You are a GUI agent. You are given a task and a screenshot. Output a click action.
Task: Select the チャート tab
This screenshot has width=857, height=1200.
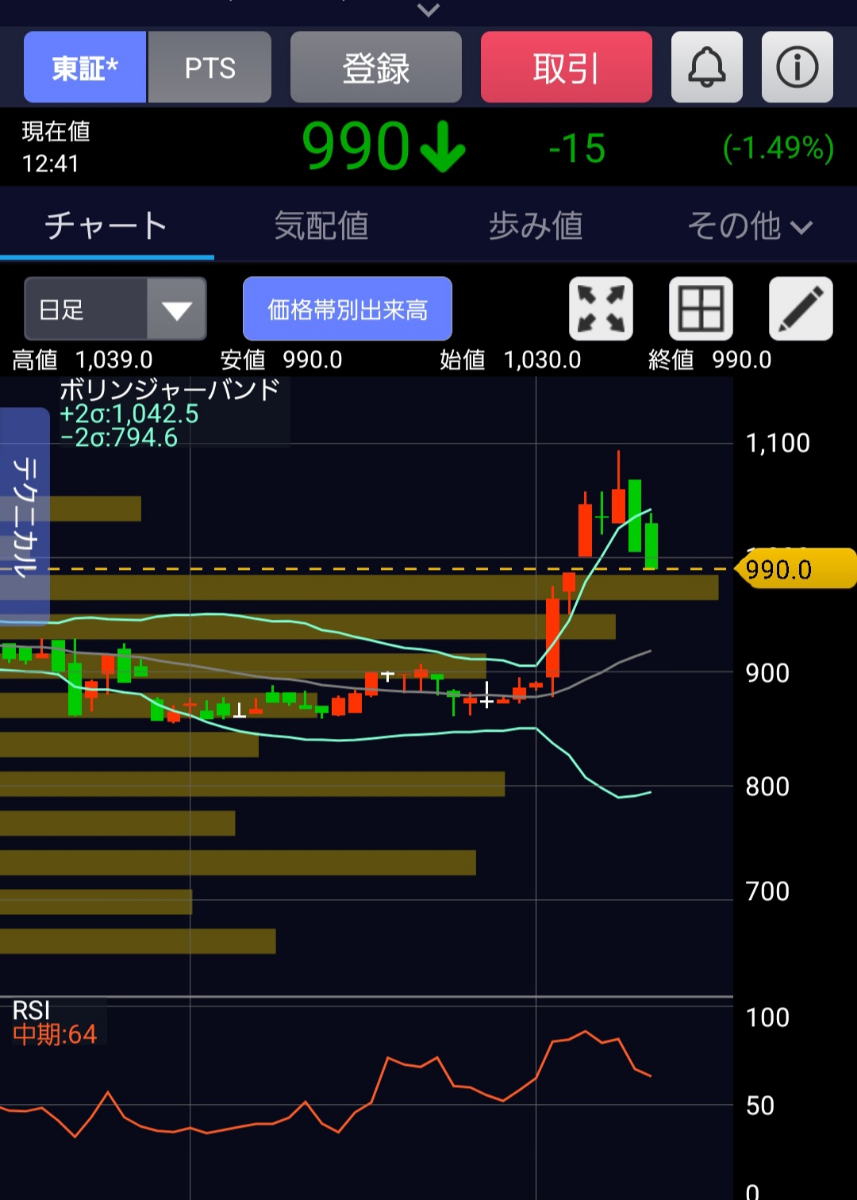click(106, 226)
